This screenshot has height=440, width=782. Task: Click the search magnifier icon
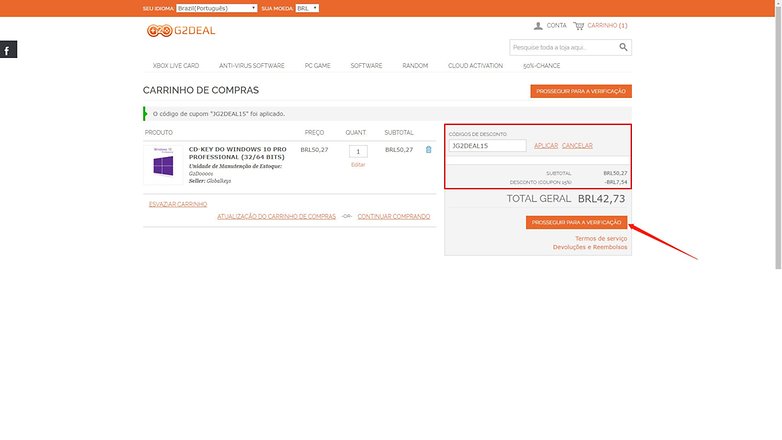click(623, 47)
